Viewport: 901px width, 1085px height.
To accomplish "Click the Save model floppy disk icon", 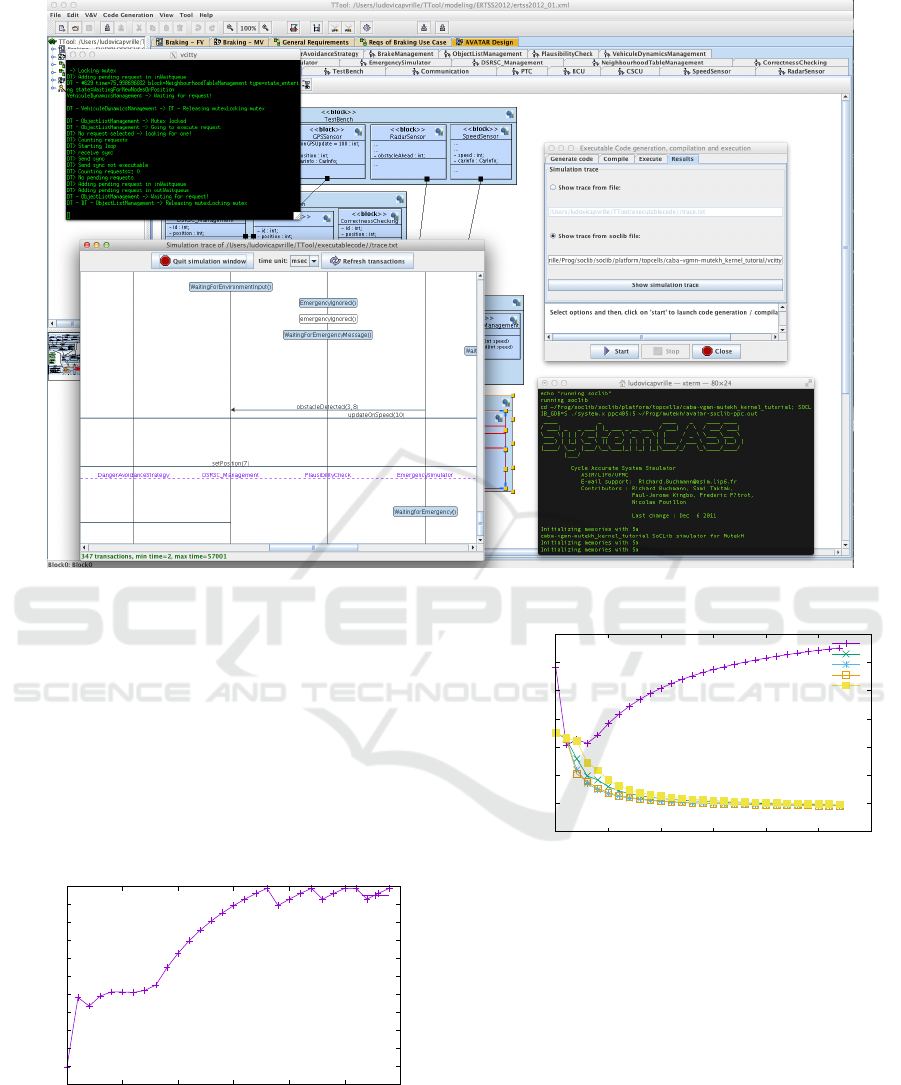I will 89,28.
